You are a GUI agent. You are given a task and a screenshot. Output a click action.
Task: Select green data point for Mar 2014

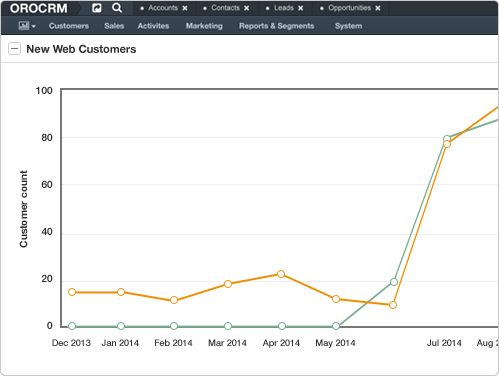pos(228,326)
